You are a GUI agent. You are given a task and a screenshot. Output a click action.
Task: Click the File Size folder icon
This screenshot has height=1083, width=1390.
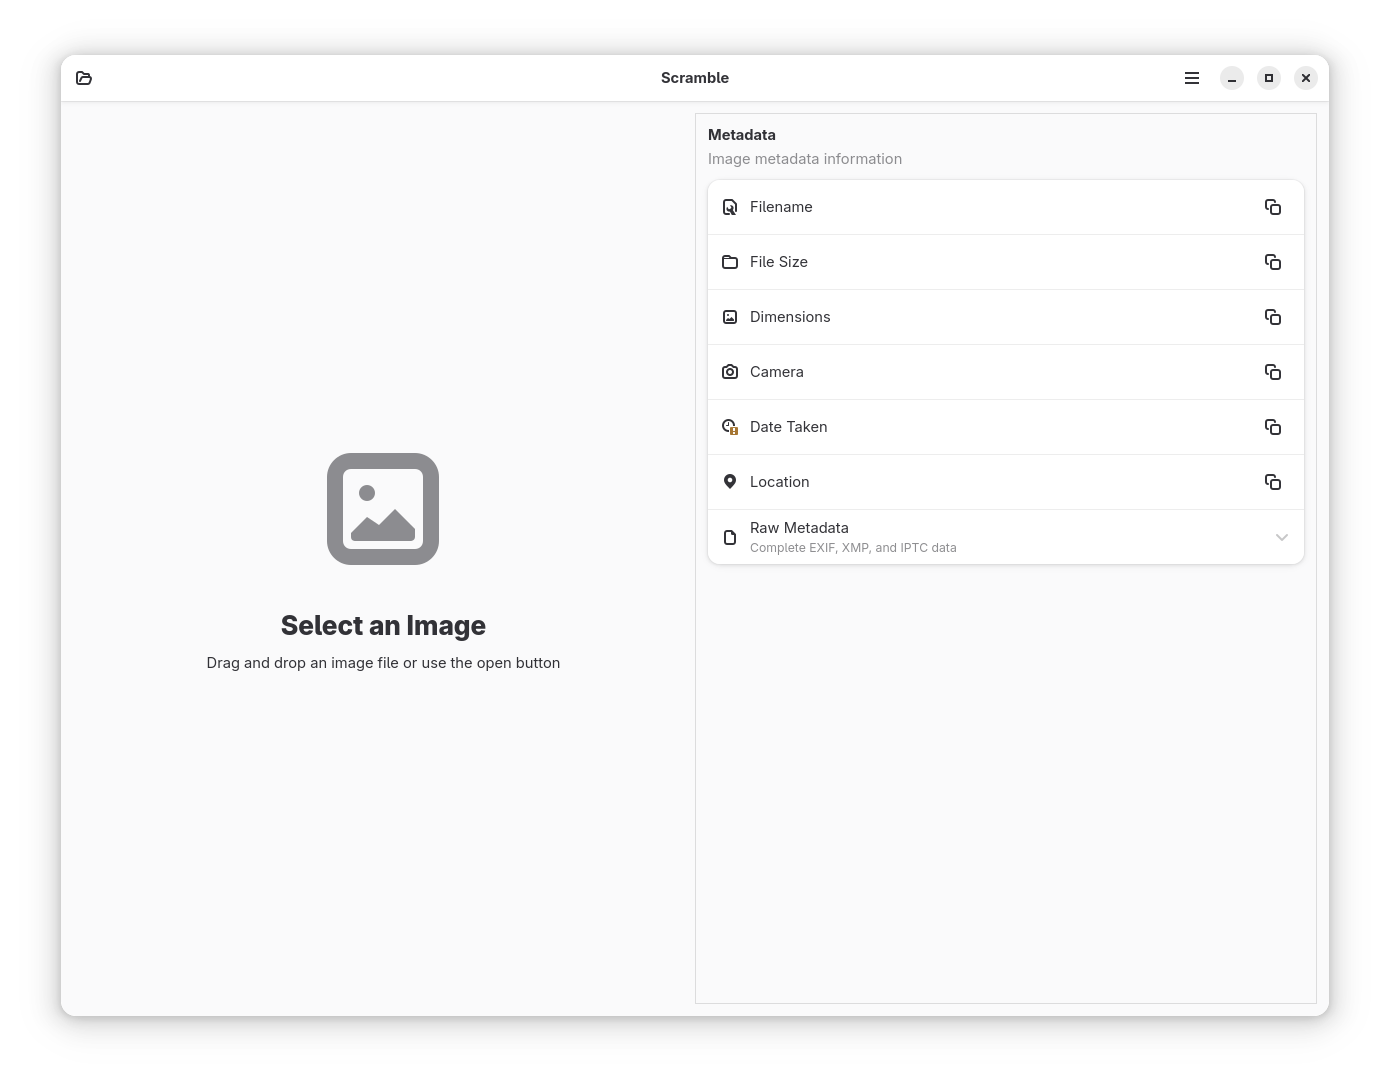click(730, 262)
